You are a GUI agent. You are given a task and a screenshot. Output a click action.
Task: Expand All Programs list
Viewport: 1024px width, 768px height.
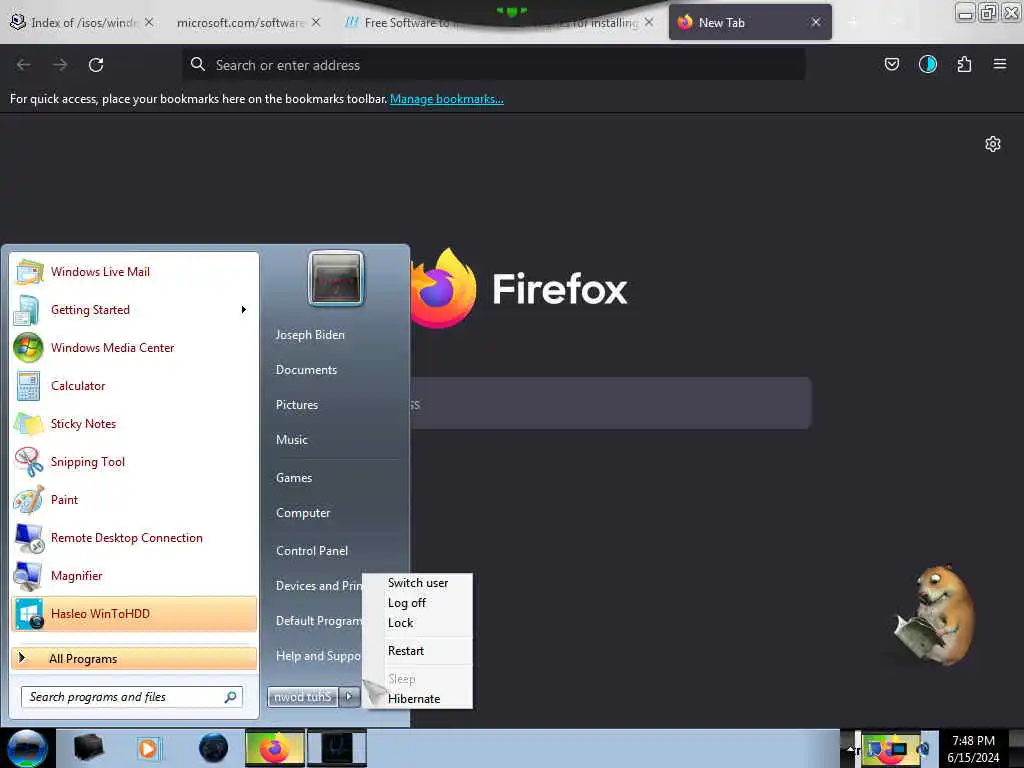pos(134,658)
